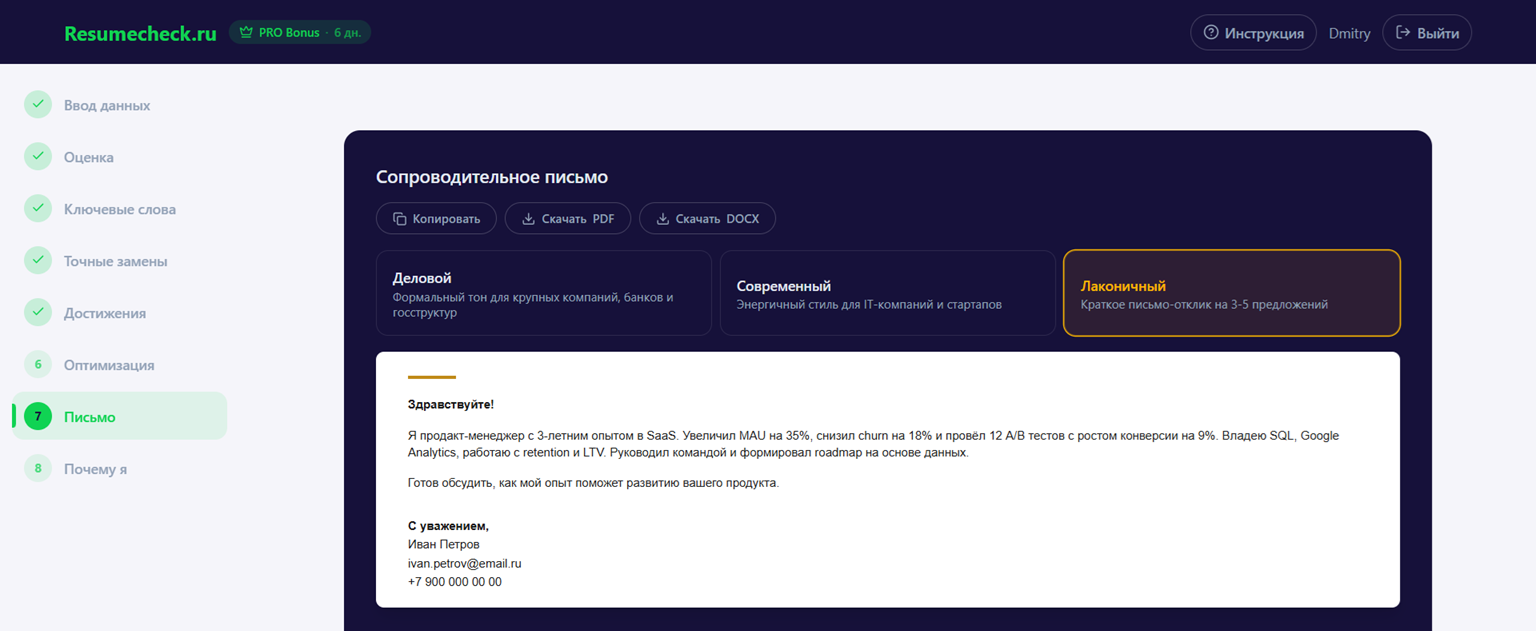This screenshot has height=631, width=1536.
Task: Click the question mark icon in Инструкция
Action: (1211, 33)
